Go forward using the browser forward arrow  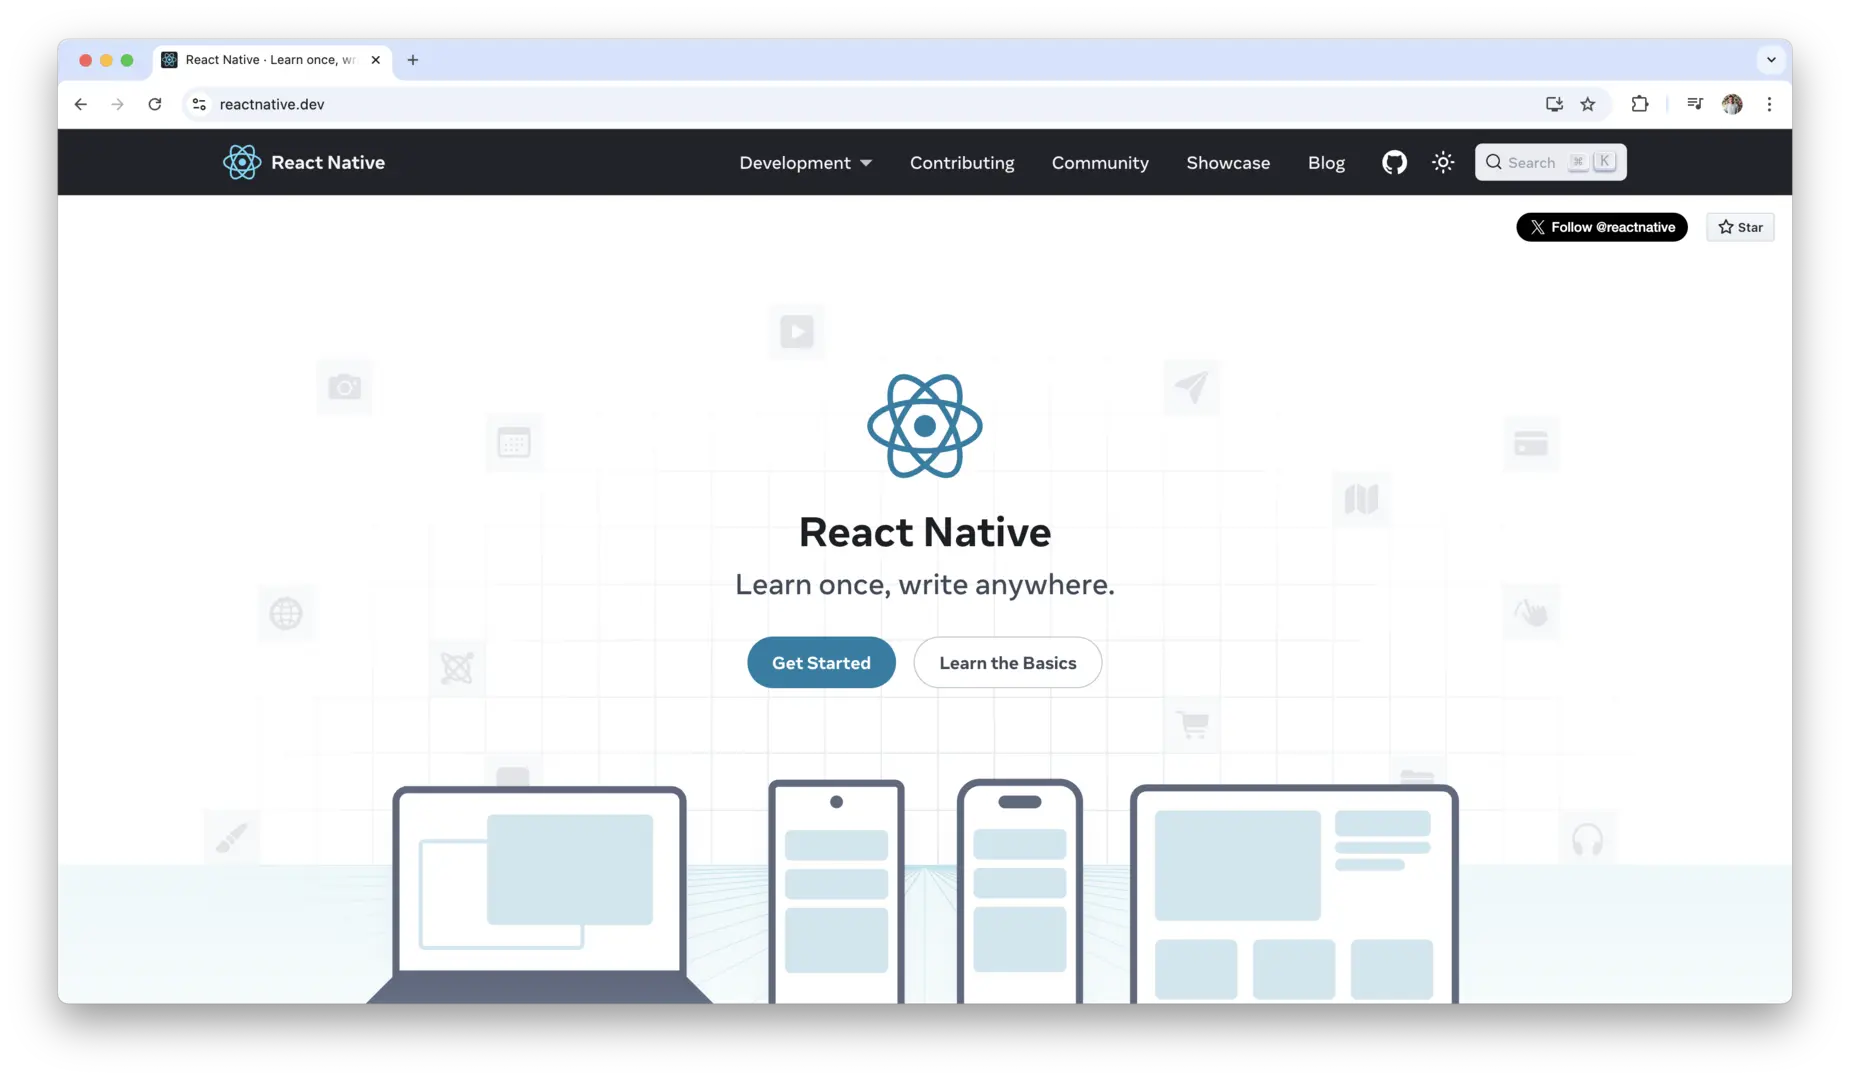(118, 104)
